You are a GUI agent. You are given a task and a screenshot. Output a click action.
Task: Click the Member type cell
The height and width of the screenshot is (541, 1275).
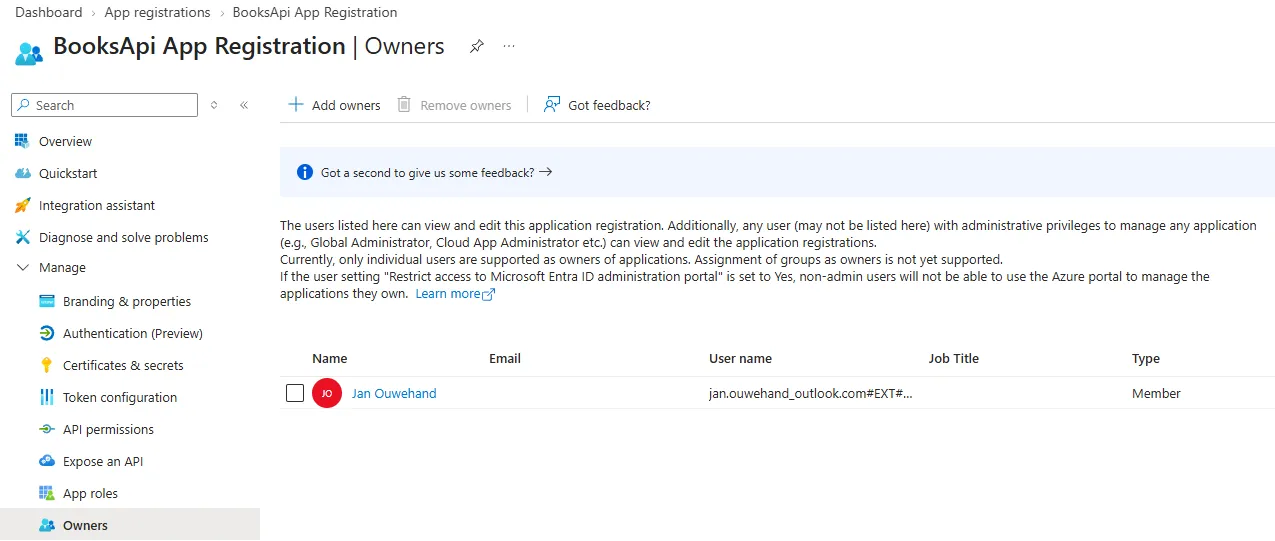[1156, 393]
